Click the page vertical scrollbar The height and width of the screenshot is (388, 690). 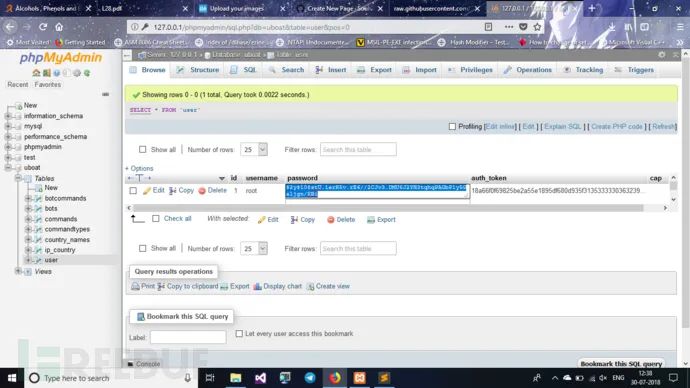pyautogui.click(x=685, y=194)
